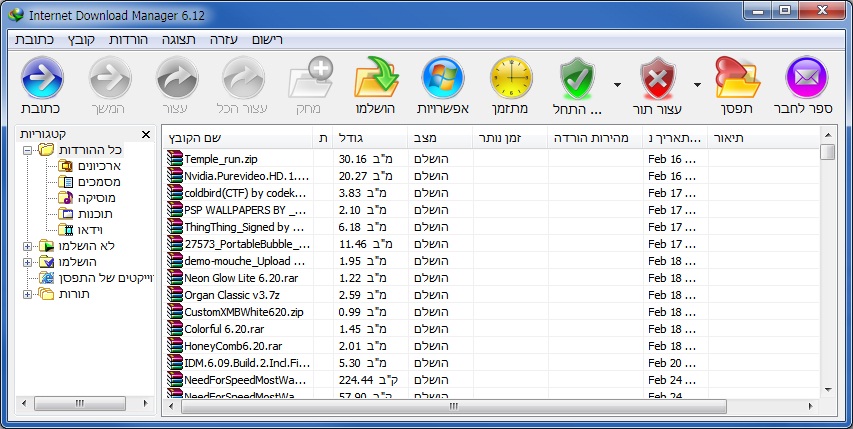Select demo-mouche_Upload file row
This screenshot has height=429, width=853.
(x=491, y=260)
